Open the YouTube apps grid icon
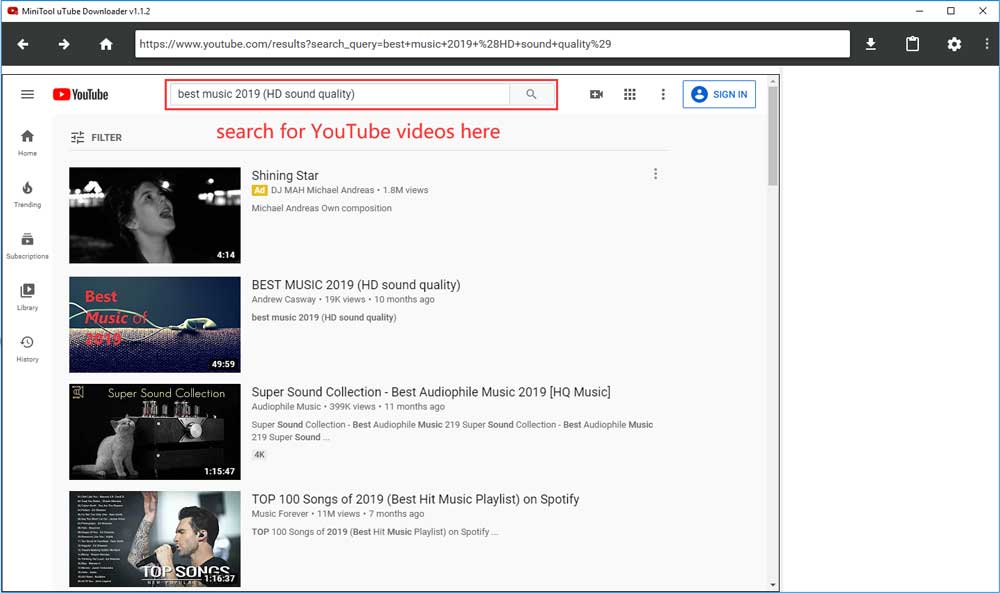This screenshot has height=593, width=1000. (x=629, y=94)
